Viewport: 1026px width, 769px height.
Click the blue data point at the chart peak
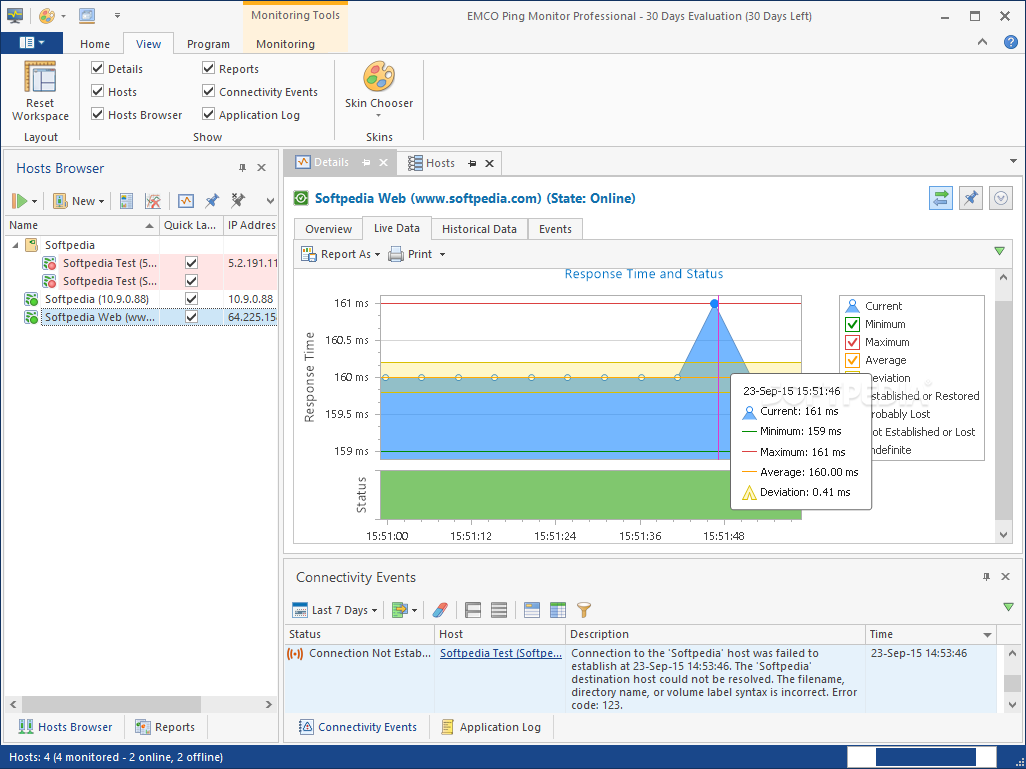click(x=714, y=304)
